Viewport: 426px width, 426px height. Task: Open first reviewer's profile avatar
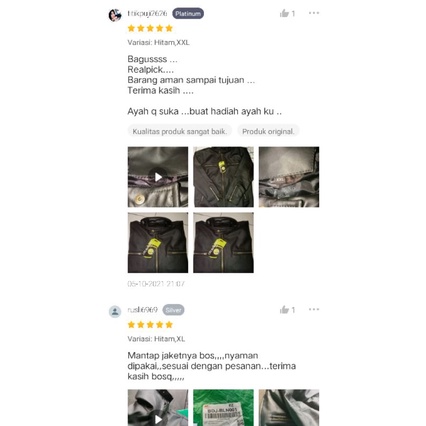coord(115,15)
